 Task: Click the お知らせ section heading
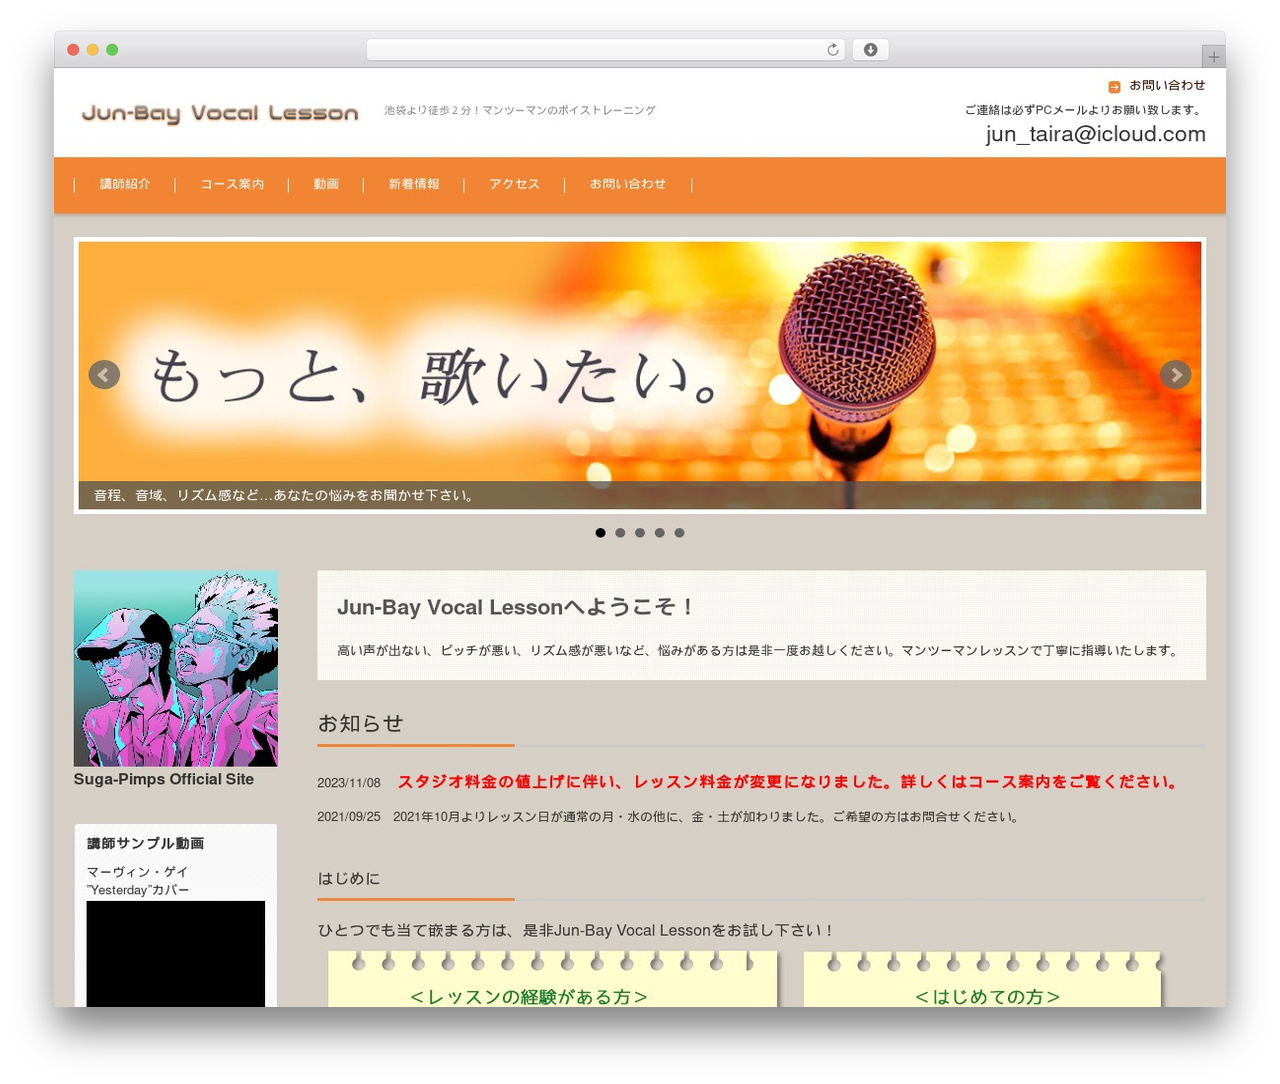click(360, 723)
